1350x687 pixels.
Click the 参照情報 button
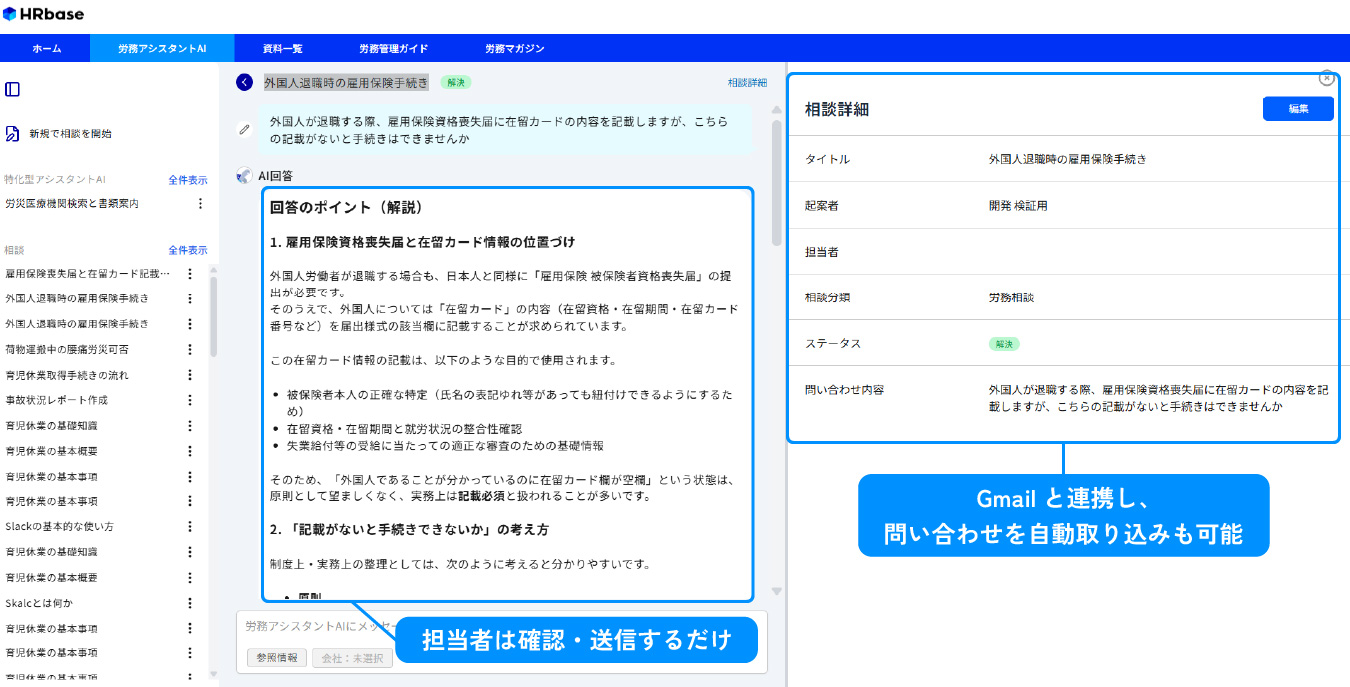pos(277,659)
